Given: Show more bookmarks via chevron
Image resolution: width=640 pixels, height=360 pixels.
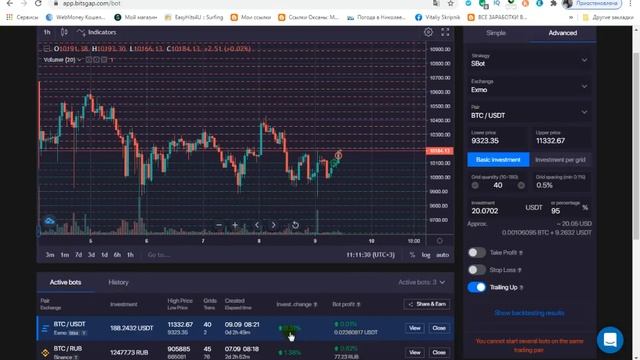Looking at the screenshot, I should [x=571, y=17].
